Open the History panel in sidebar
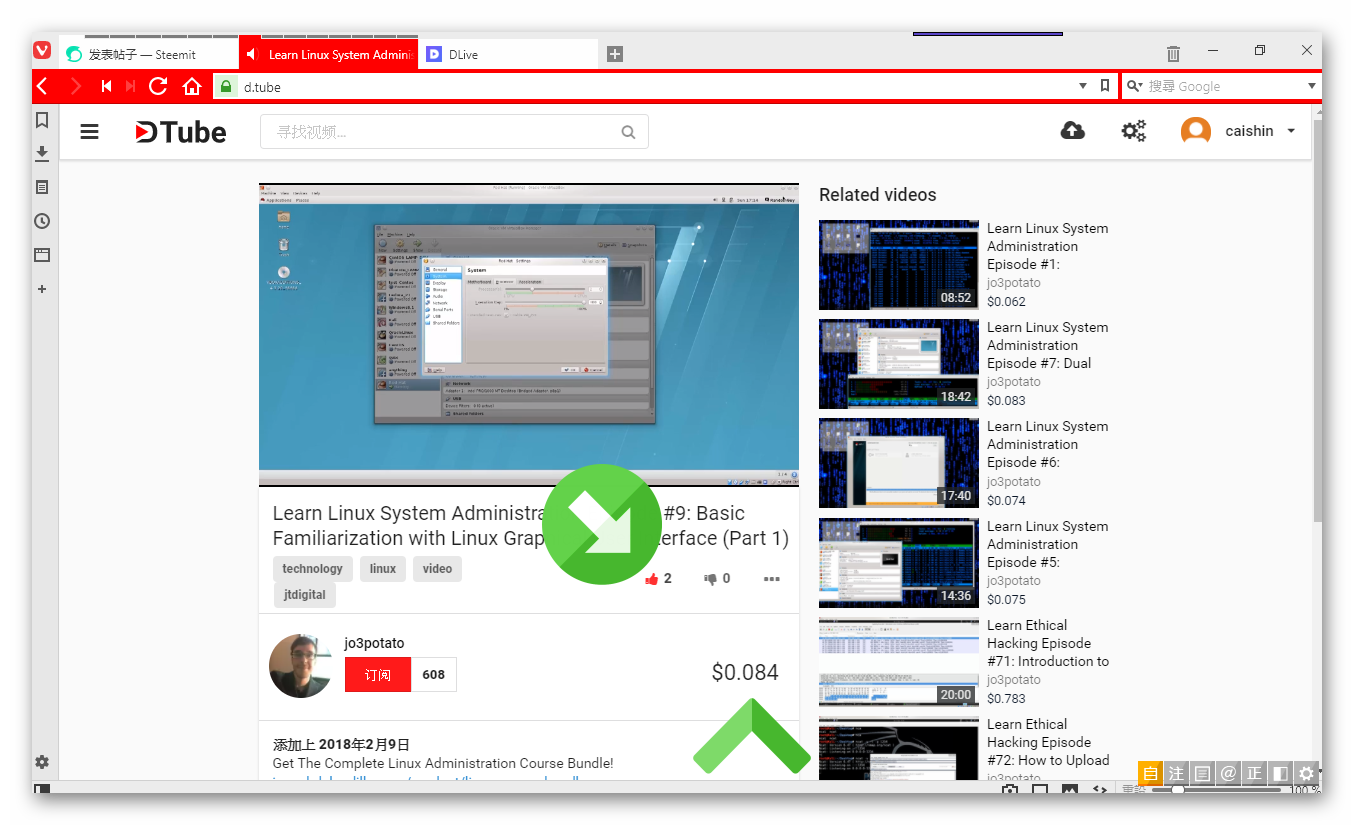Viewport: 1354px width, 825px height. click(x=42, y=221)
